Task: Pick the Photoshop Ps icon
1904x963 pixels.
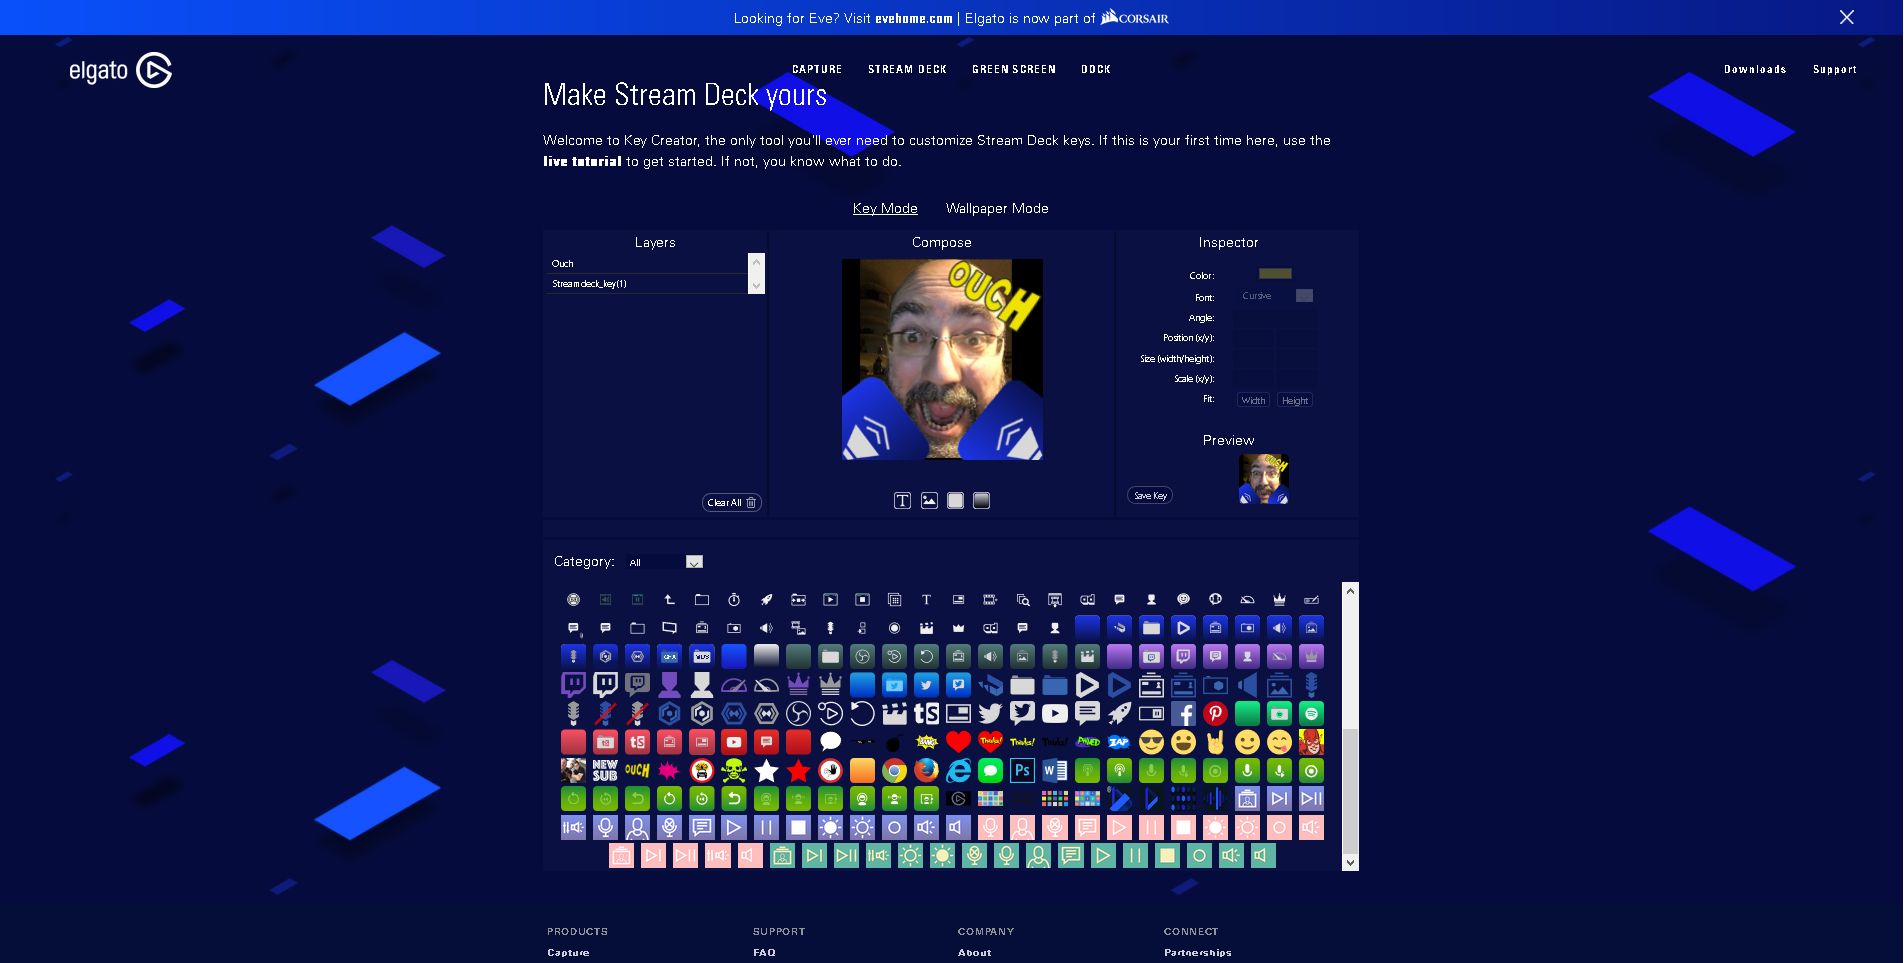Action: tap(1022, 771)
